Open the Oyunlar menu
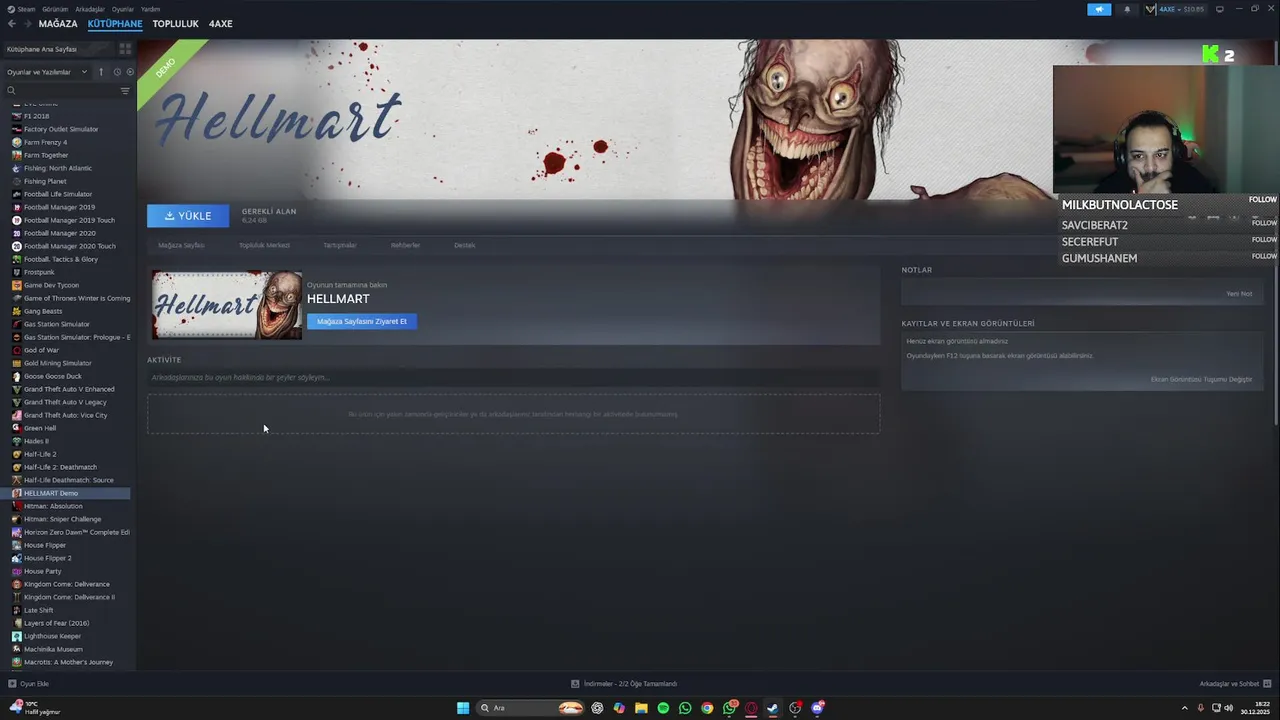Screen dimensions: 1280x720 123,9
